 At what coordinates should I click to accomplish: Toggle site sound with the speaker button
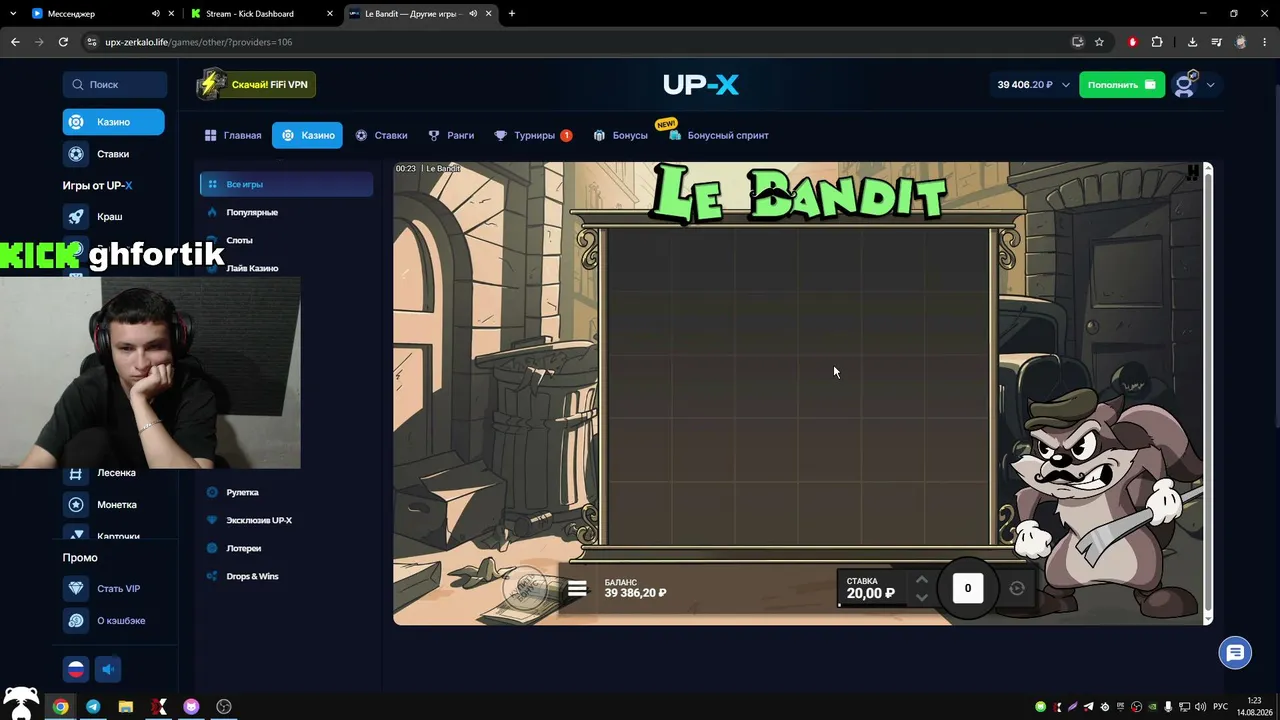pyautogui.click(x=109, y=669)
